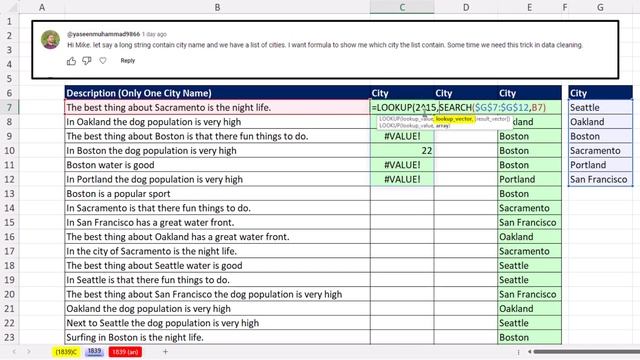Select row 7 header
This screenshot has height=360, width=640.
pos(9,107)
